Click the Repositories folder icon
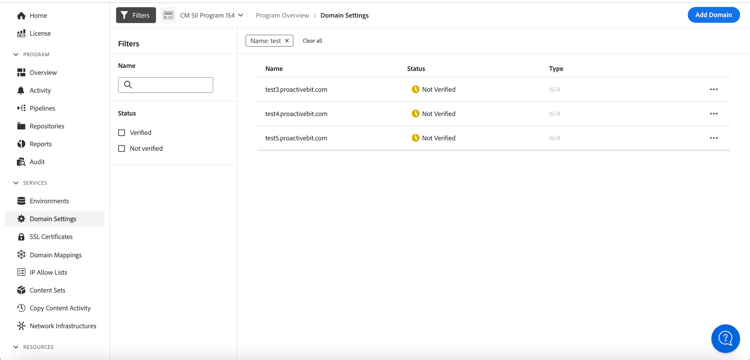This screenshot has height=360, width=750. (x=21, y=126)
